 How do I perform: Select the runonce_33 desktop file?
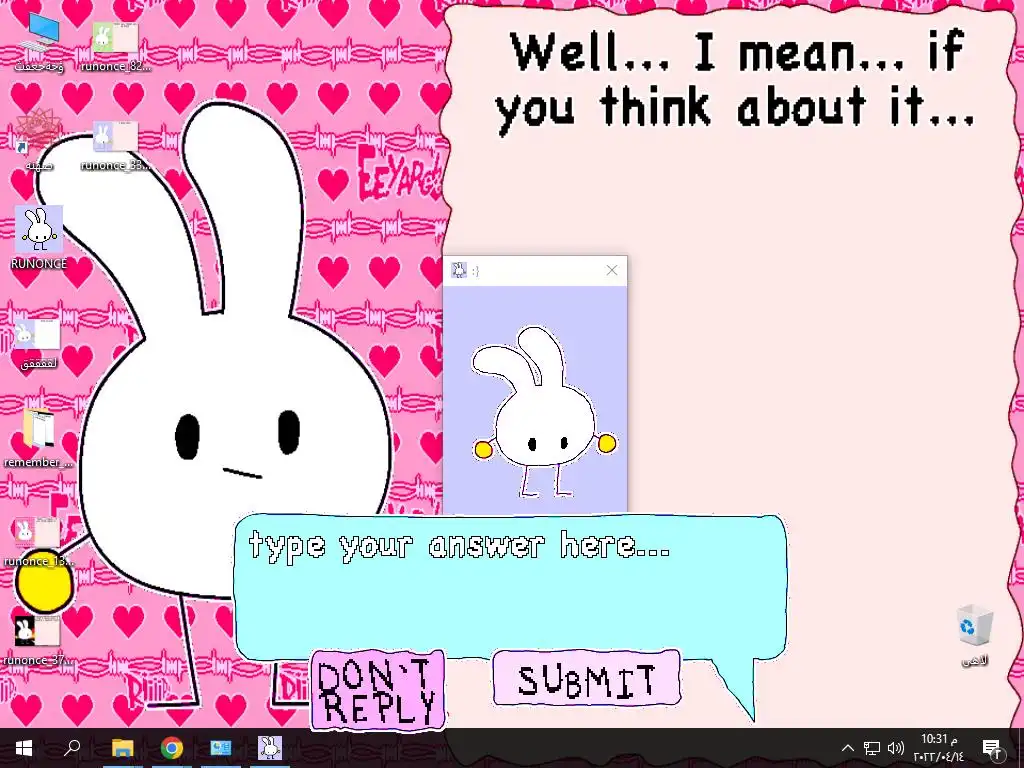pos(115,146)
